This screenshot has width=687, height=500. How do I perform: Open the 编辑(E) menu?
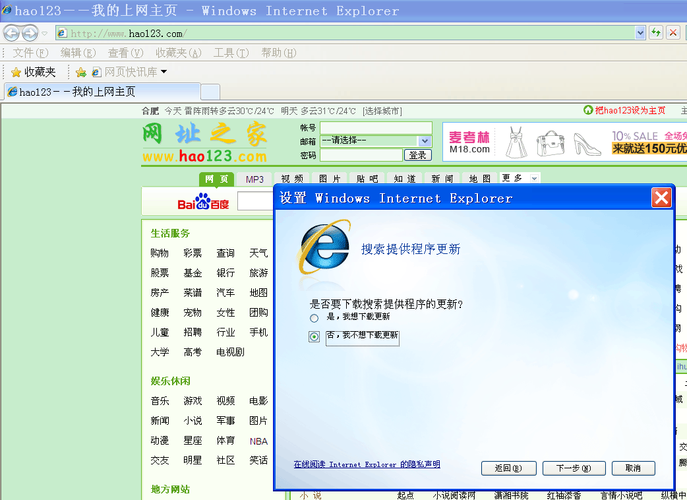coord(78,53)
